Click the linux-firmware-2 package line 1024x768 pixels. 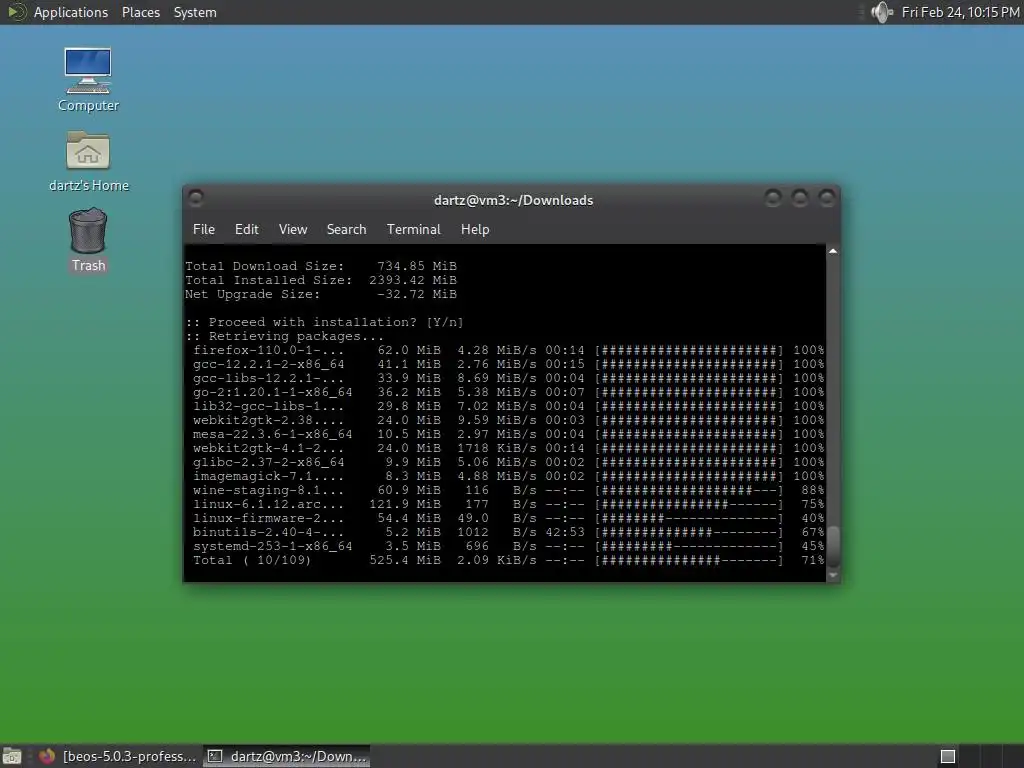point(508,519)
